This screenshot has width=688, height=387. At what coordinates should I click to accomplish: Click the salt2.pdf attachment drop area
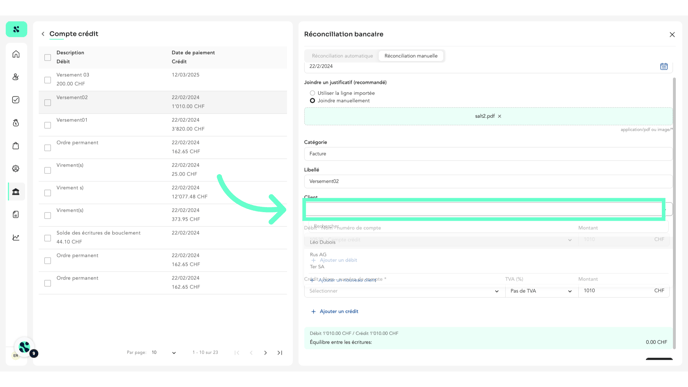[x=488, y=116]
